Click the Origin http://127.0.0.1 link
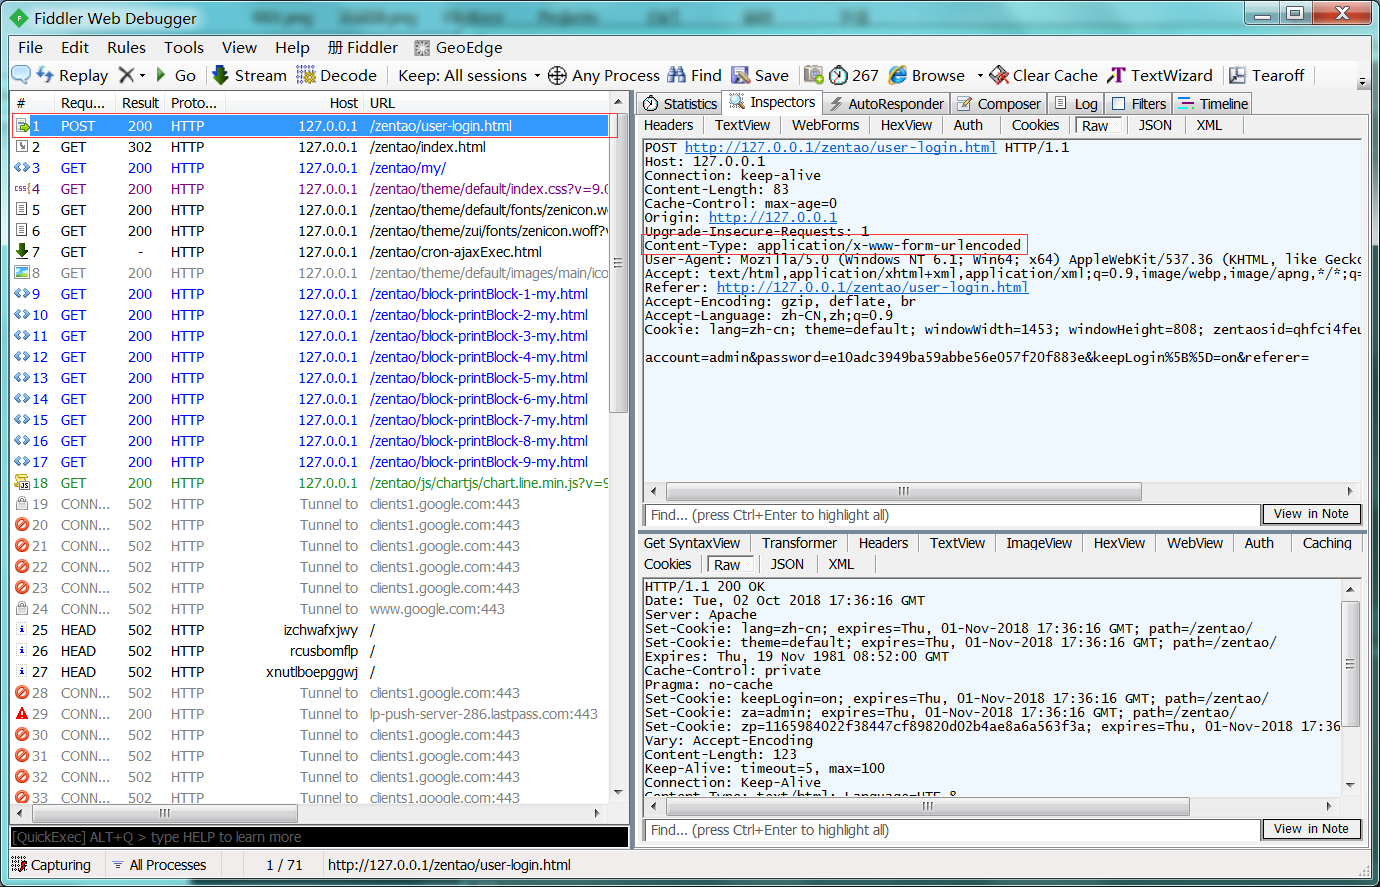Screen dimensions: 1380x887 click(773, 217)
